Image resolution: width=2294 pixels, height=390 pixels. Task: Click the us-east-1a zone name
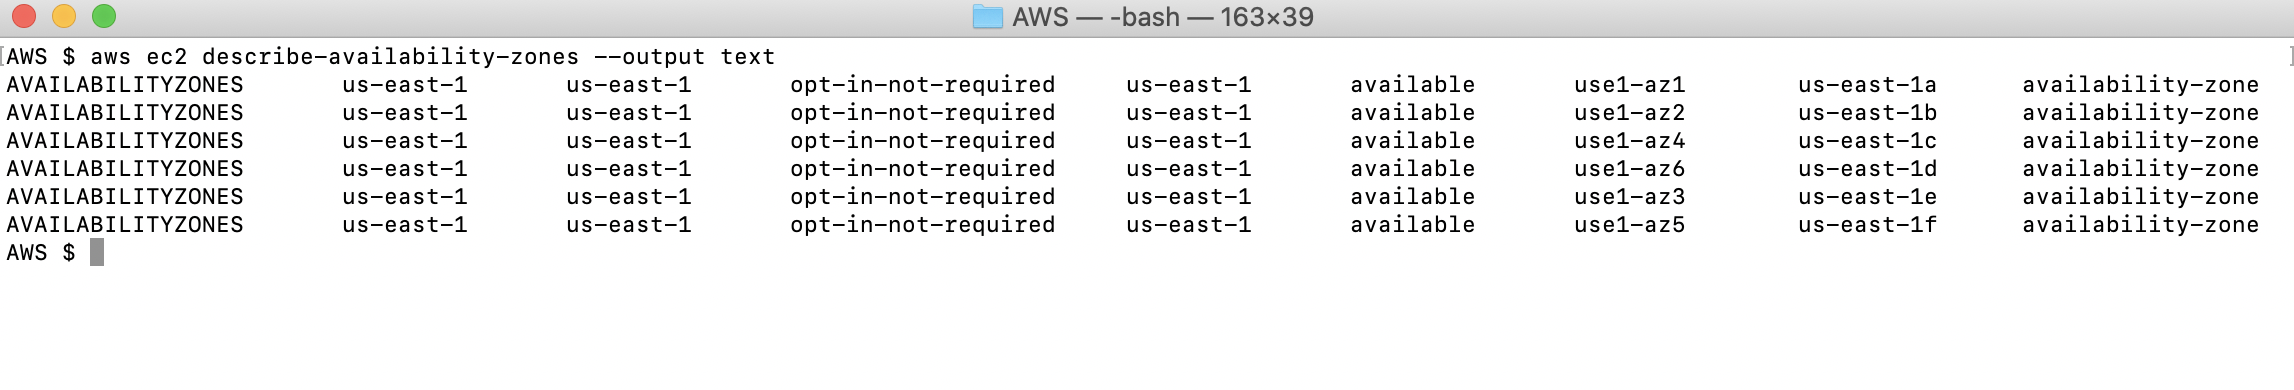pos(1867,85)
